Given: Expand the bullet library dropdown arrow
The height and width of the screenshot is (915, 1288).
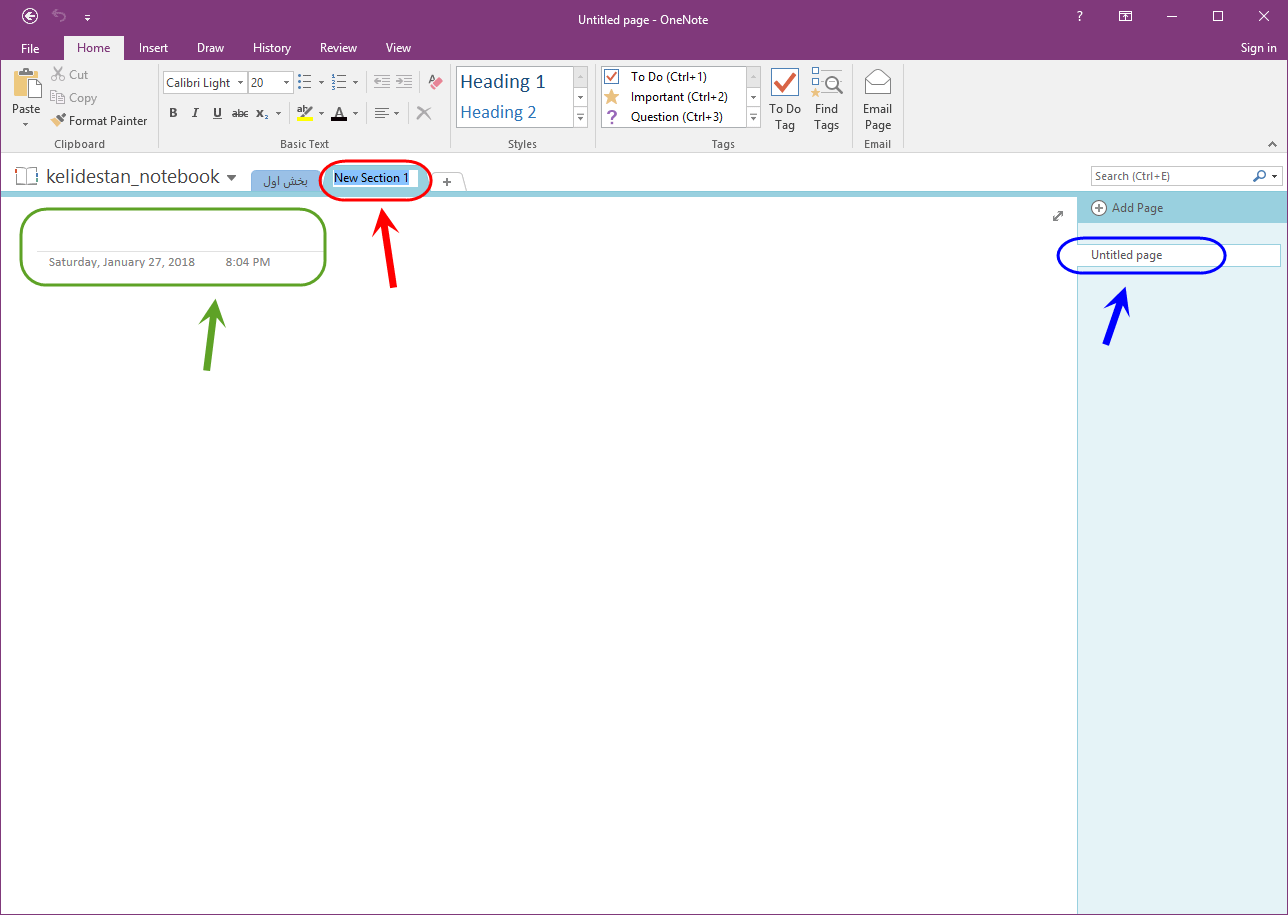Looking at the screenshot, I should coord(321,83).
